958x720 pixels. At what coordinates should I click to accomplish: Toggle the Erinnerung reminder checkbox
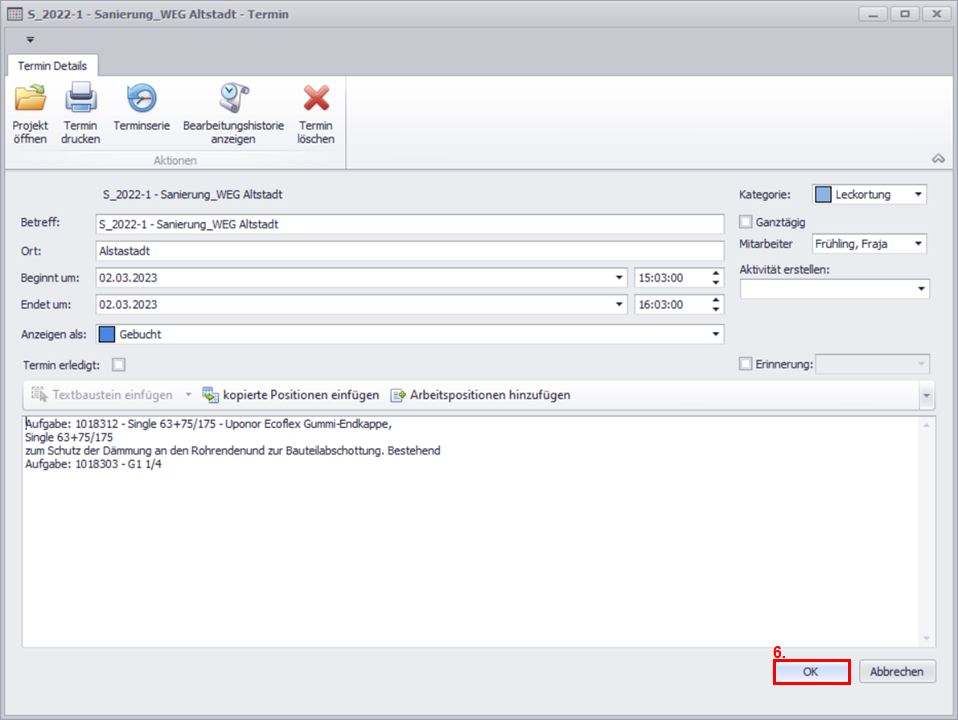(x=745, y=365)
